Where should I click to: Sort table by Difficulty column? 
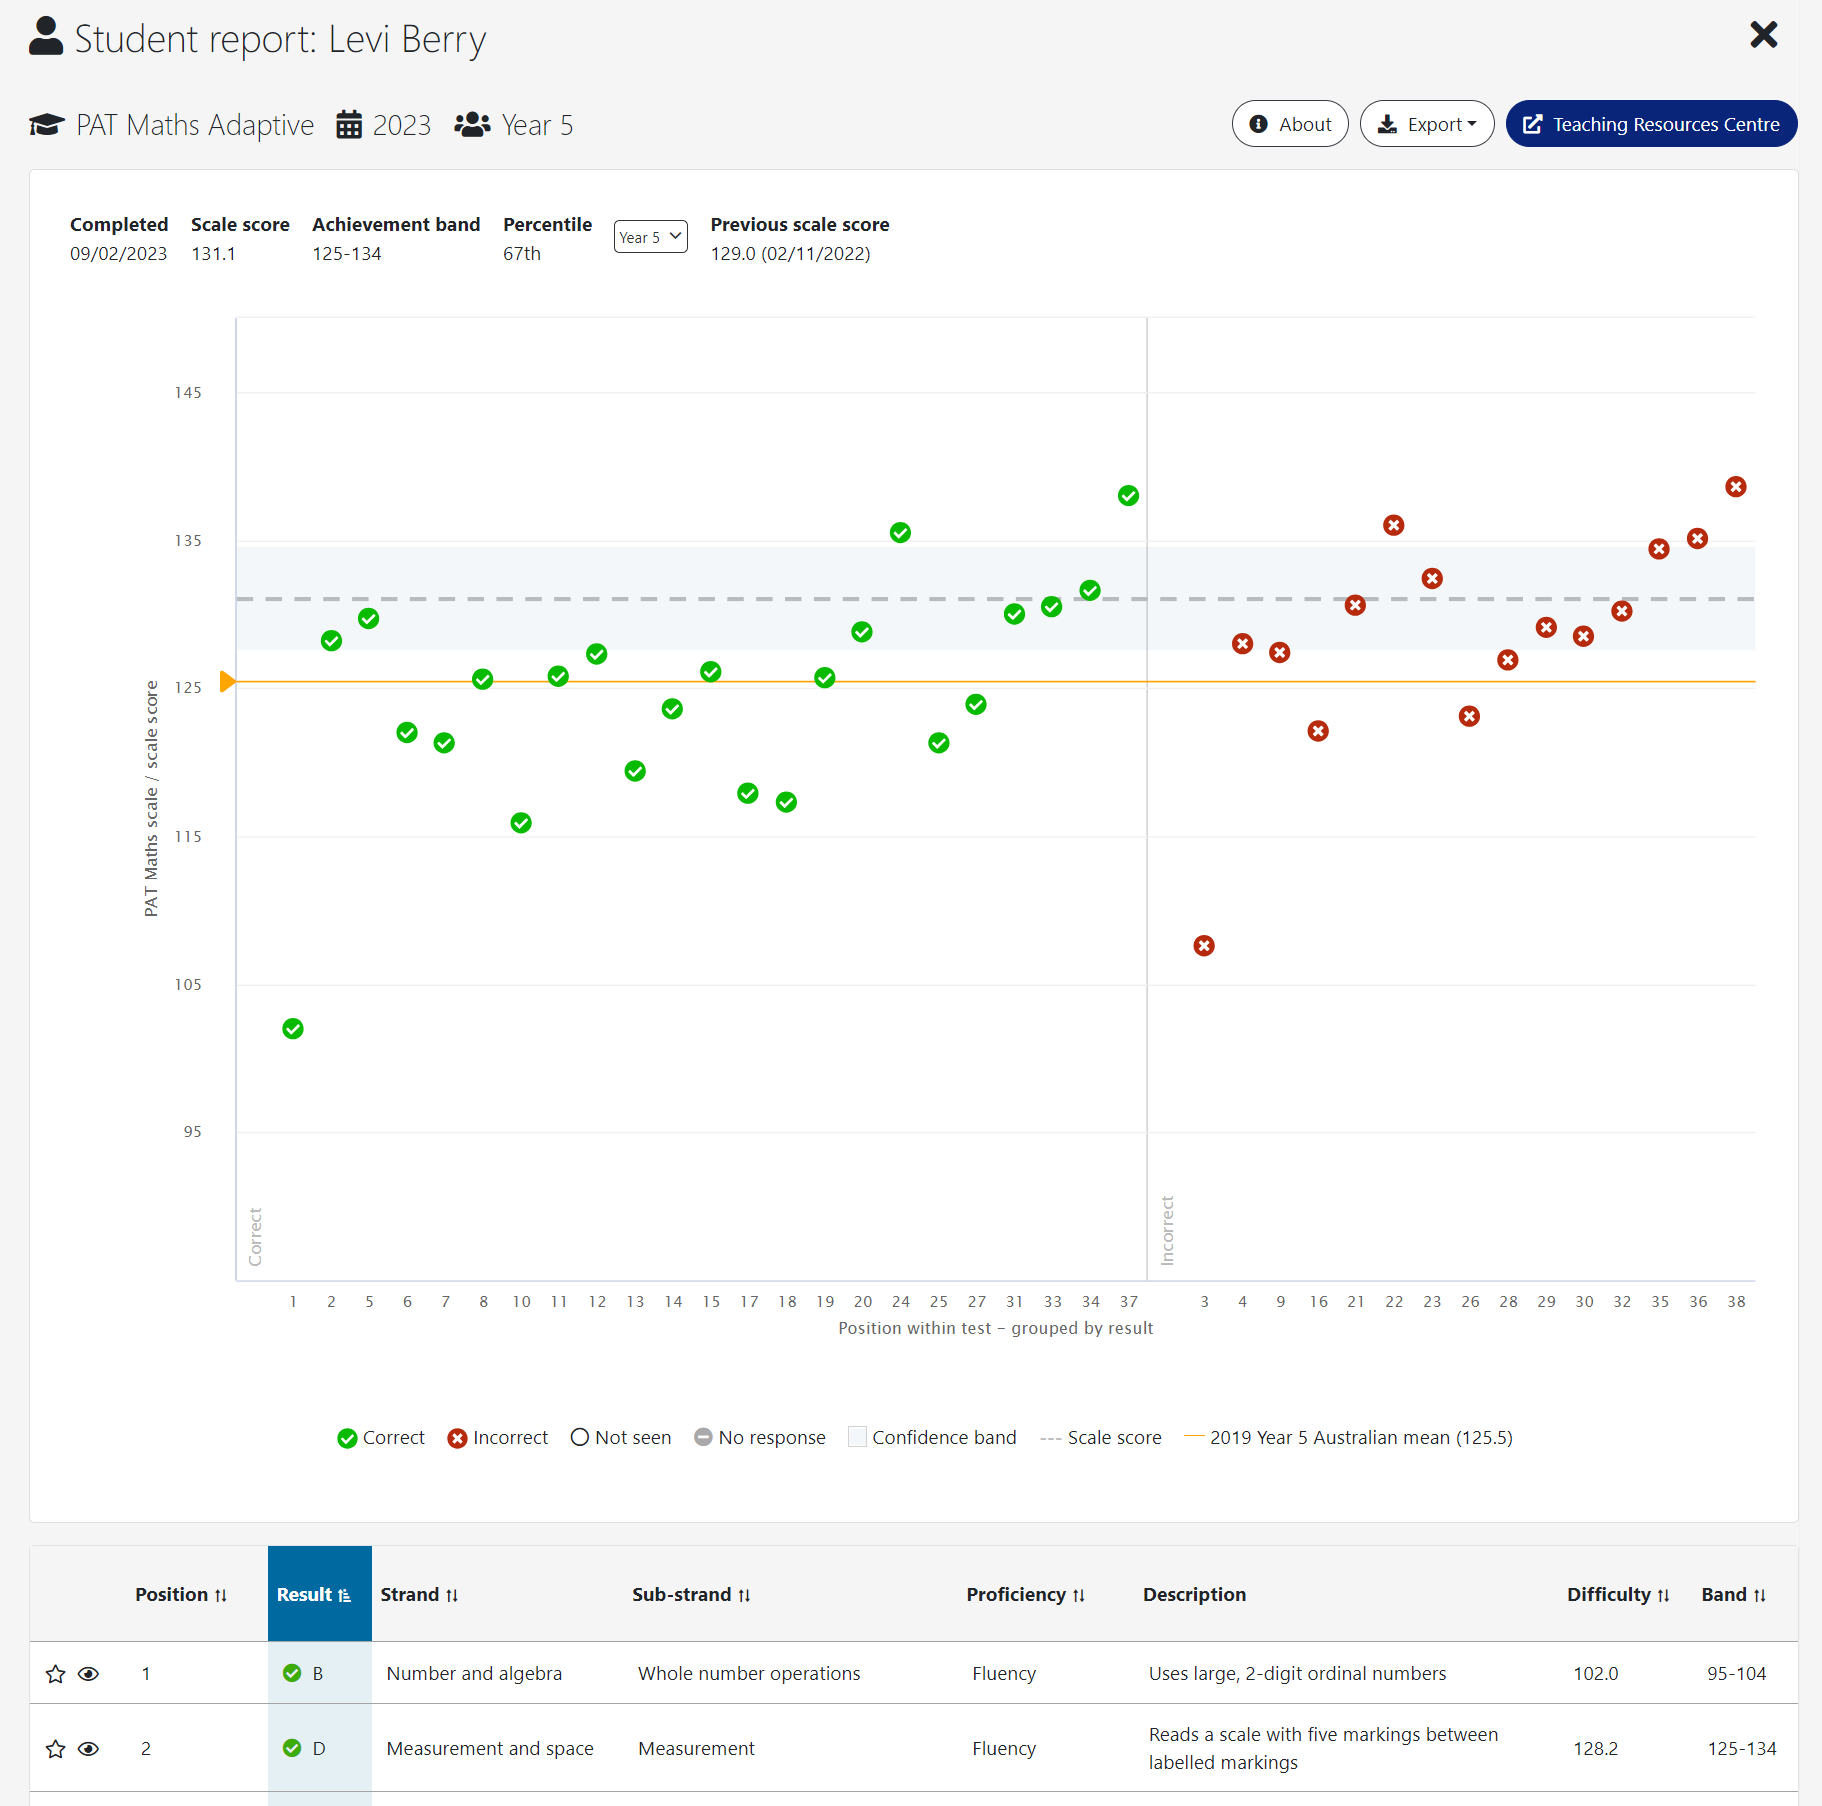point(1617,1595)
